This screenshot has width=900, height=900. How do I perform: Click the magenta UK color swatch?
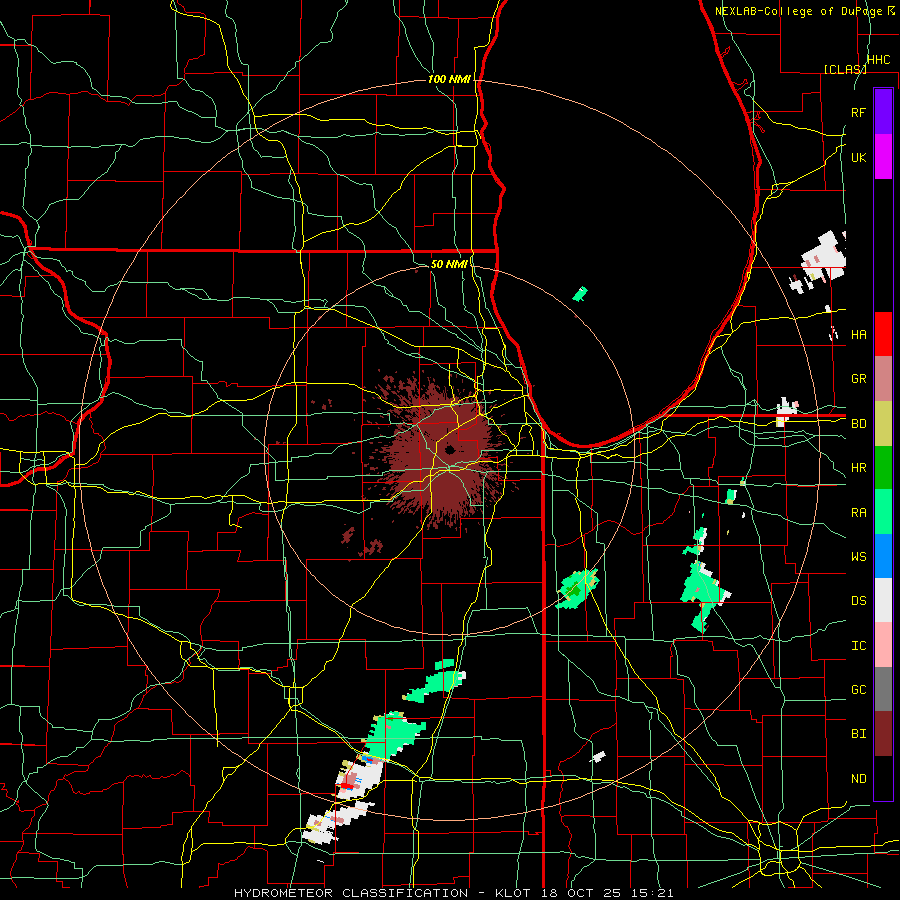[883, 157]
